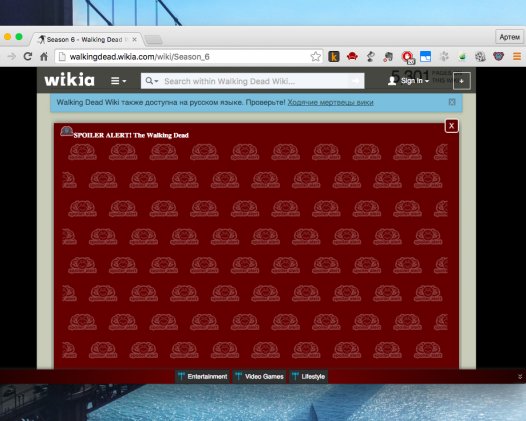
Task: Reload the page with the refresh icon
Action: tap(28, 56)
